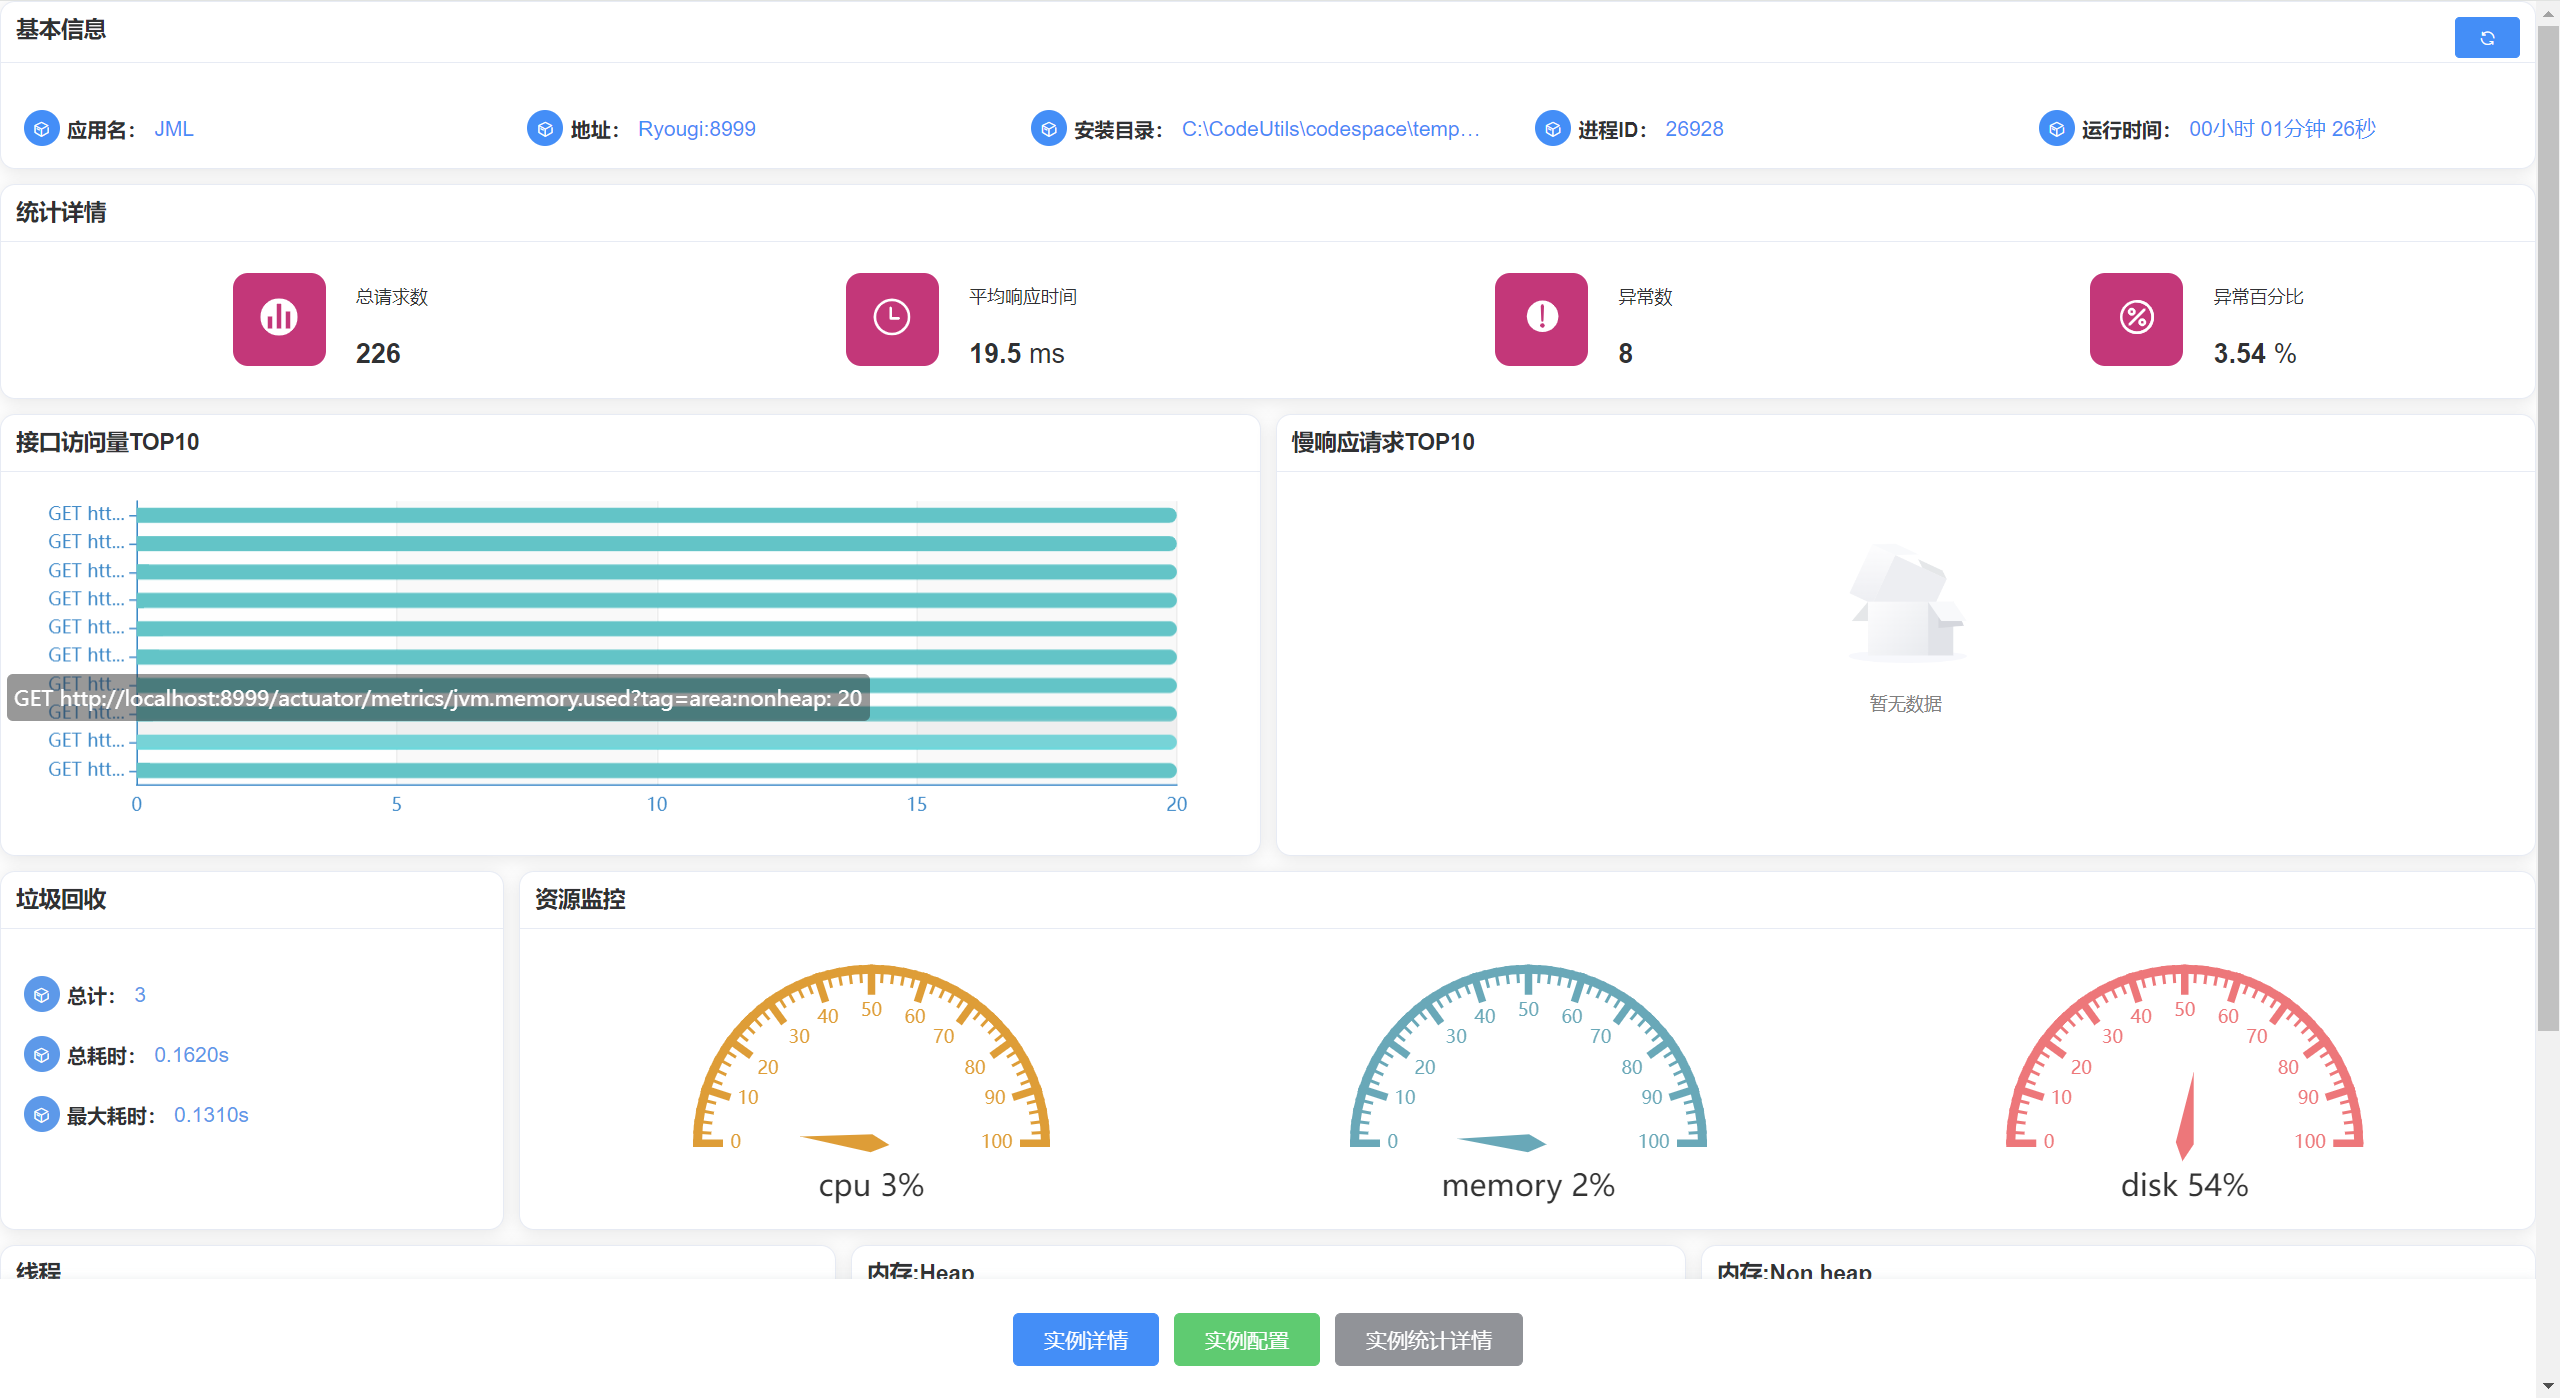Open the 实例详情 tab

pyautogui.click(x=1085, y=1339)
